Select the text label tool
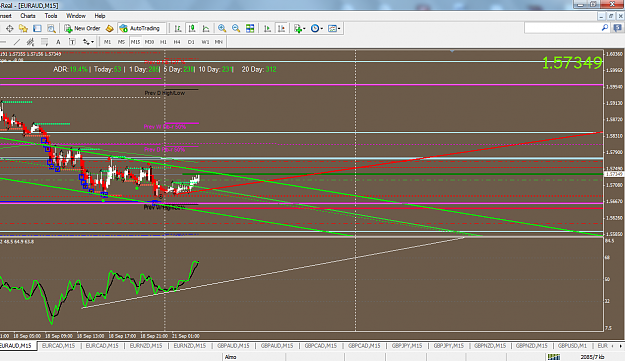Image resolution: width=625 pixels, height=361 pixels. pos(72,42)
